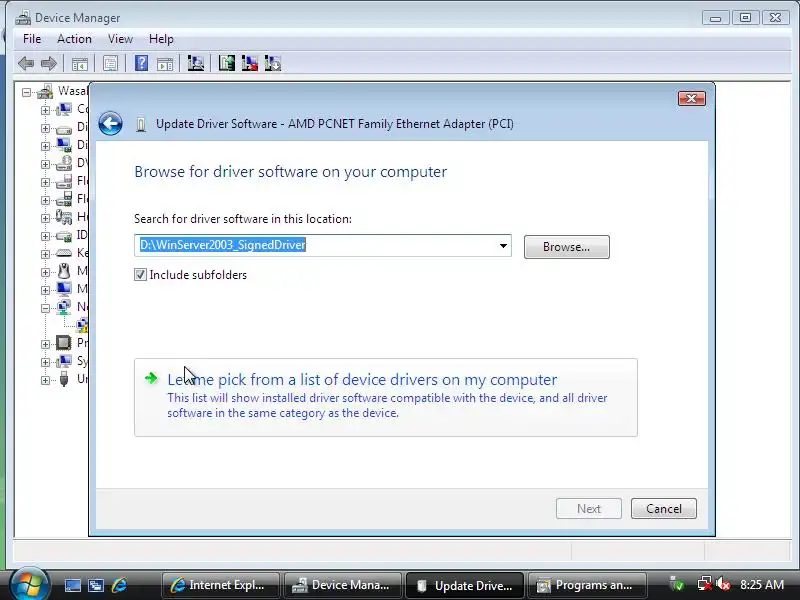Image resolution: width=800 pixels, height=600 pixels.
Task: Choose Let me pick from a list of device drivers
Action: tap(386, 397)
